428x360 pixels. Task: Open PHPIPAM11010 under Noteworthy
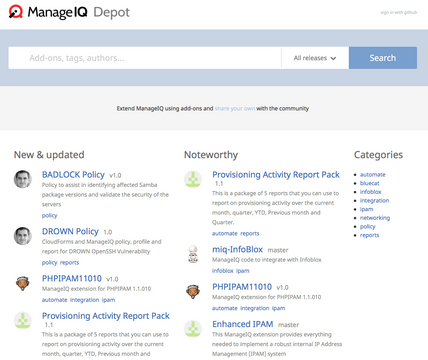242,287
